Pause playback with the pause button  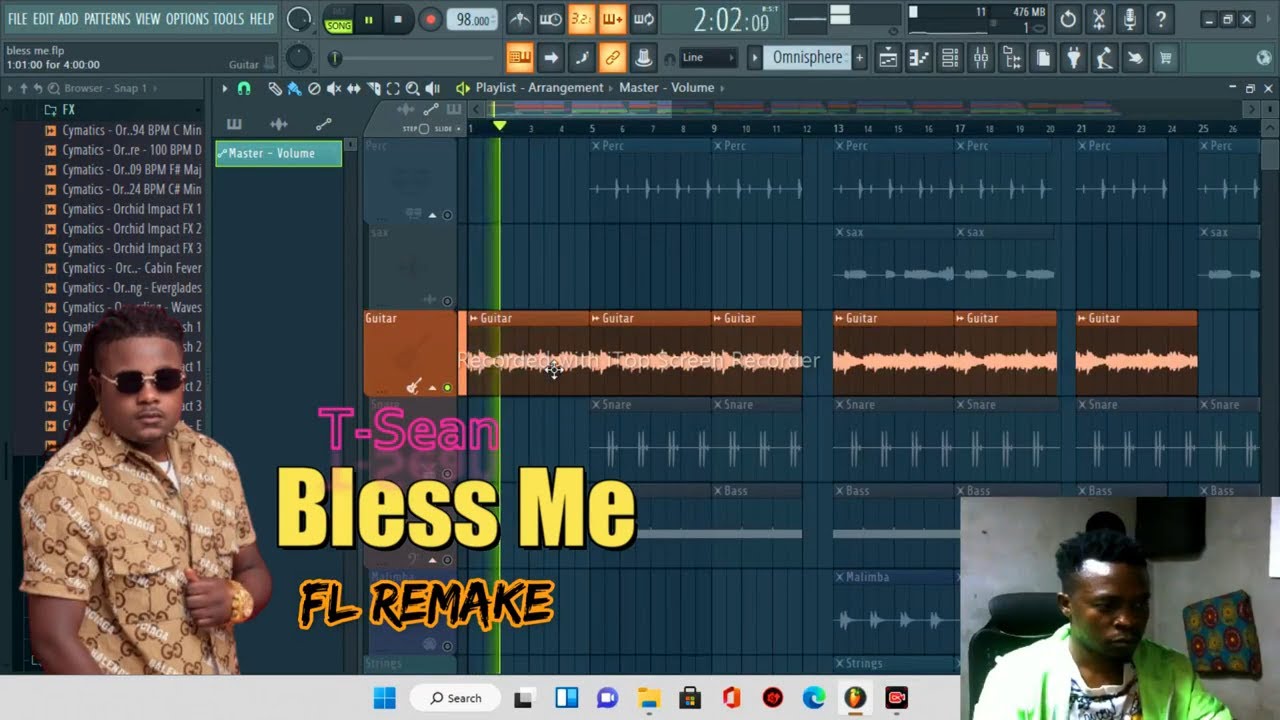(368, 19)
